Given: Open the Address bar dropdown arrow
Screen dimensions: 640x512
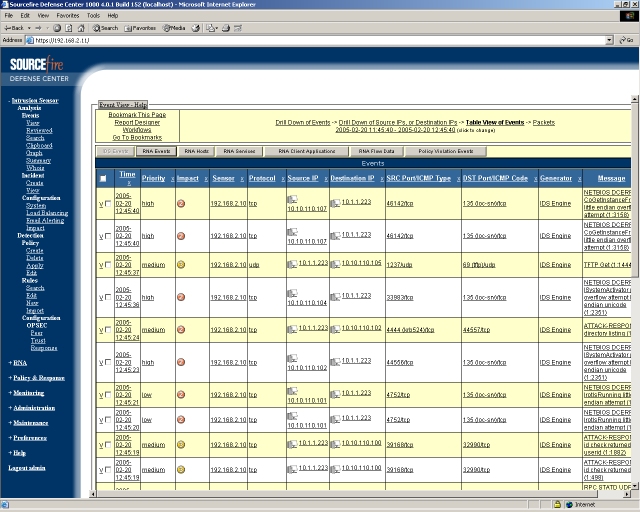Looking at the screenshot, I should (609, 40).
